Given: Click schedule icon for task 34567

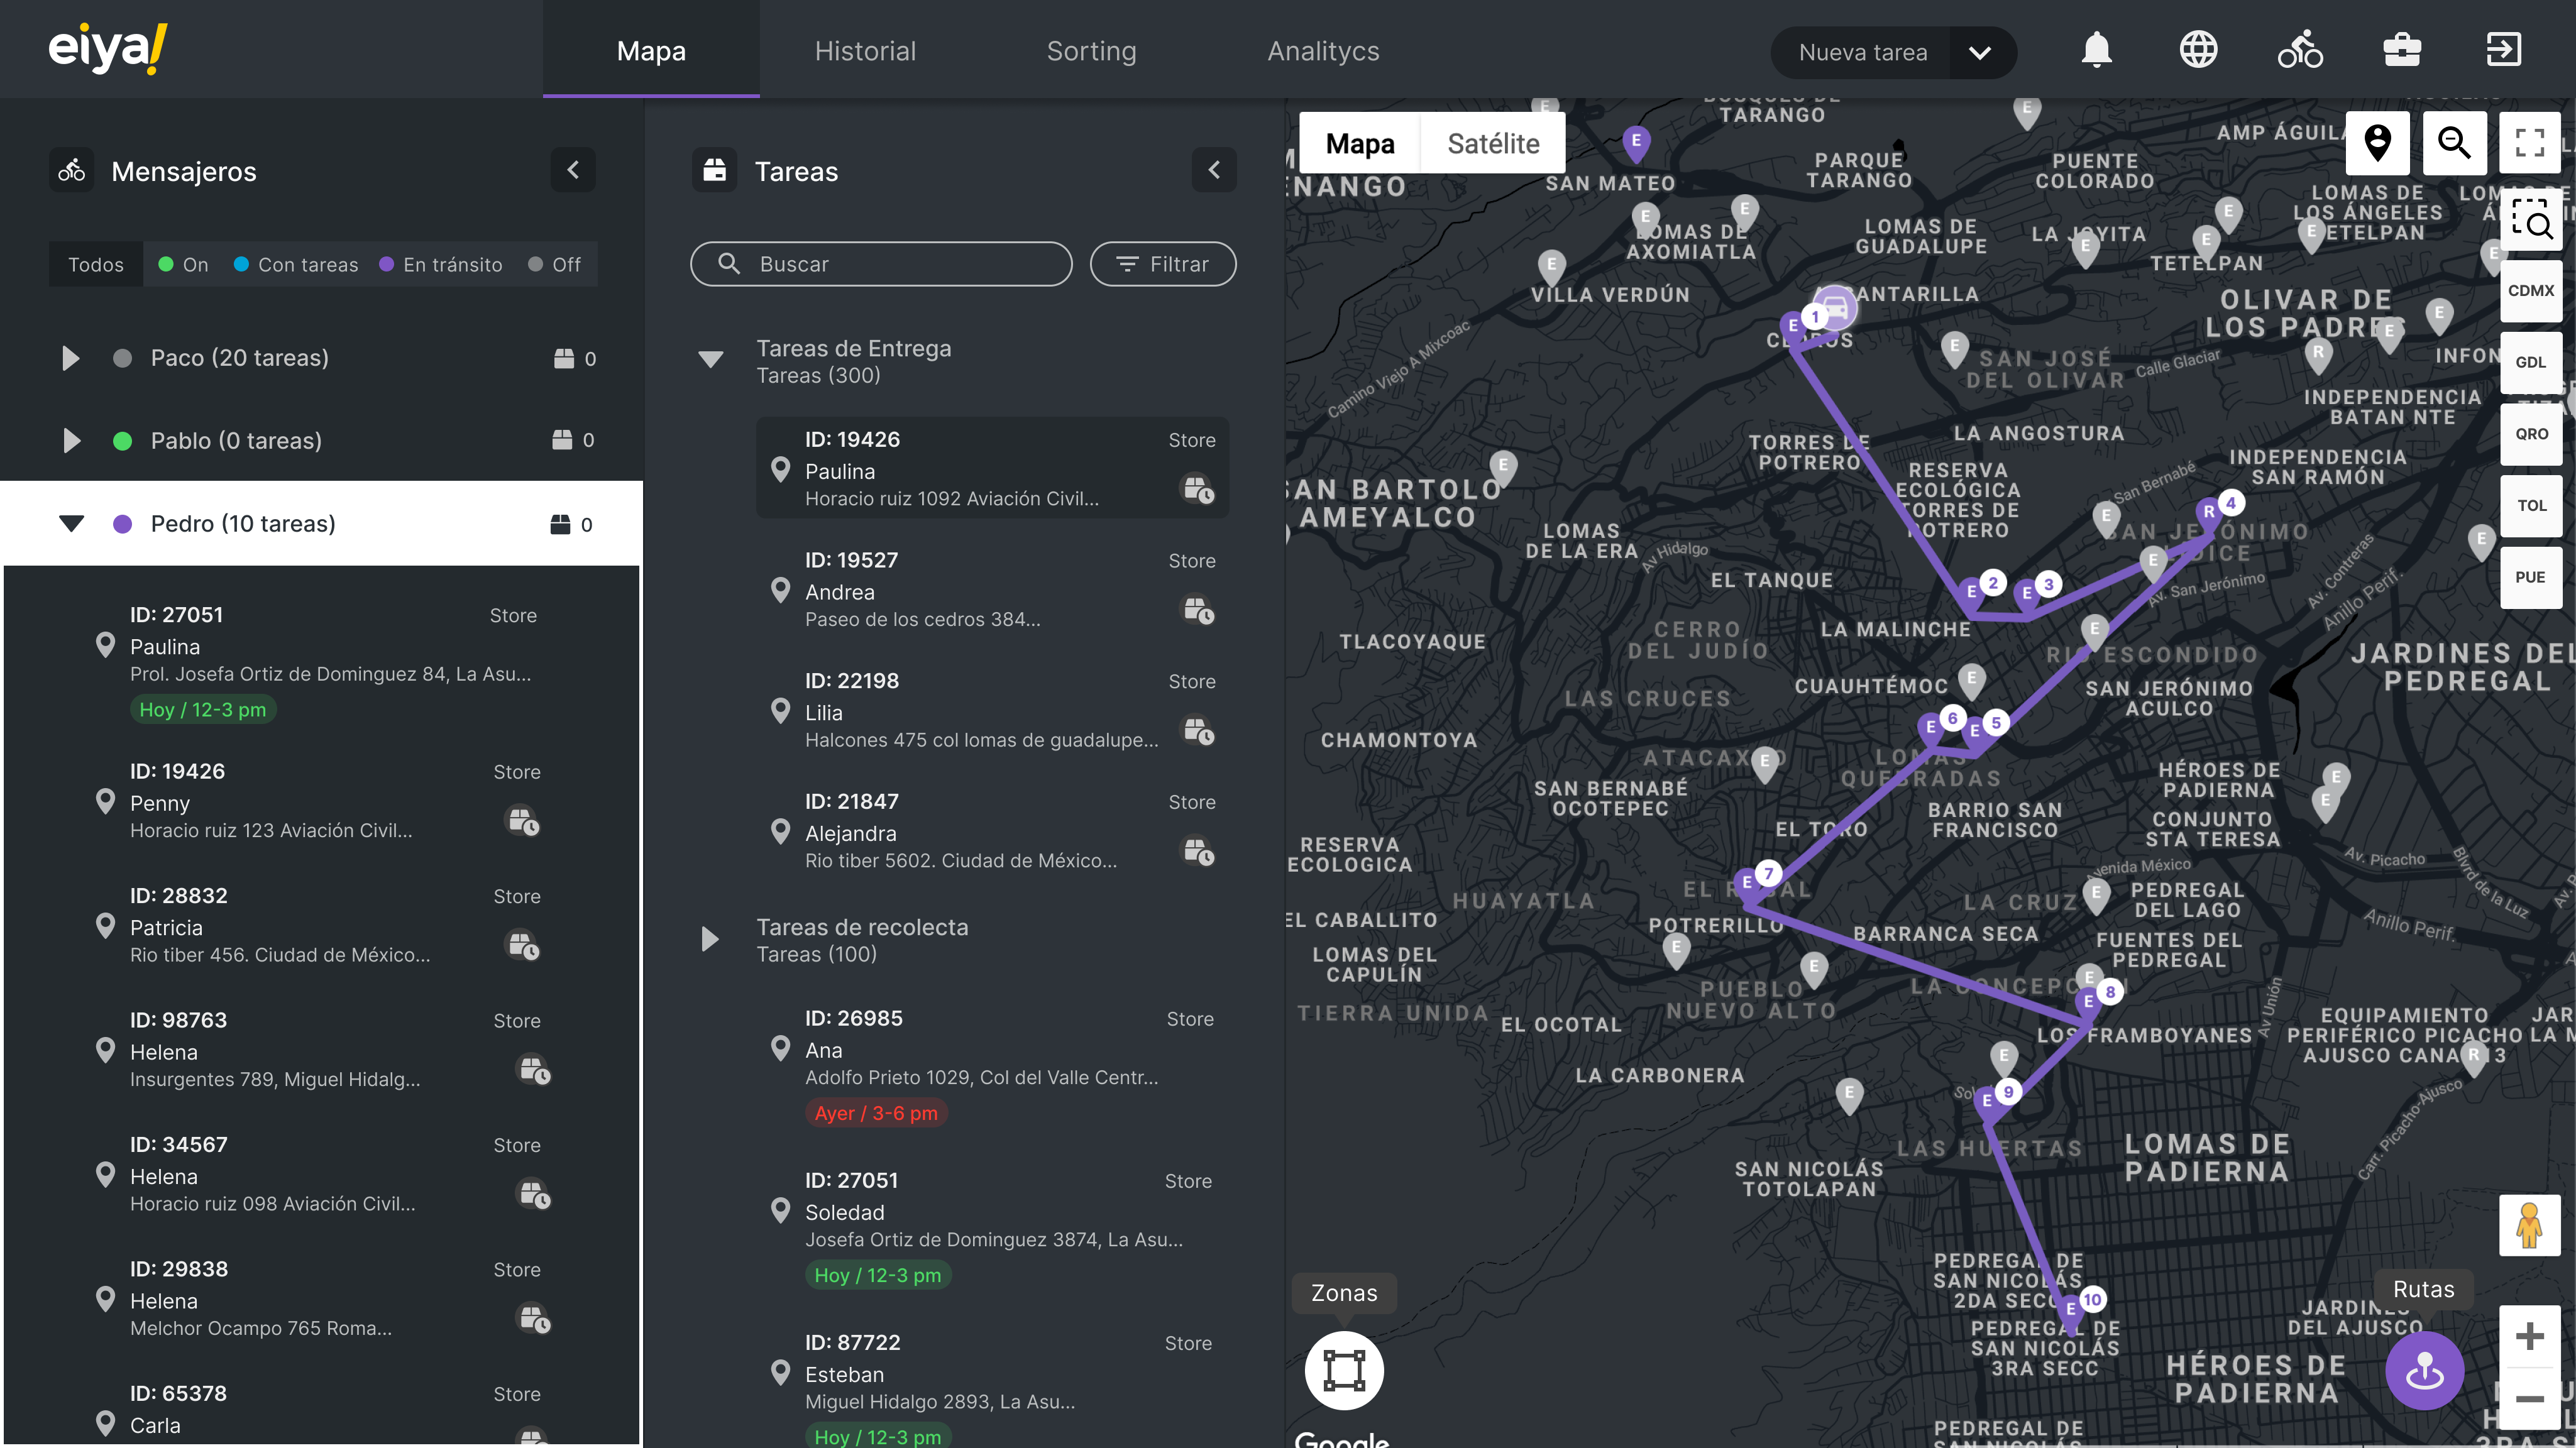Looking at the screenshot, I should [534, 1194].
